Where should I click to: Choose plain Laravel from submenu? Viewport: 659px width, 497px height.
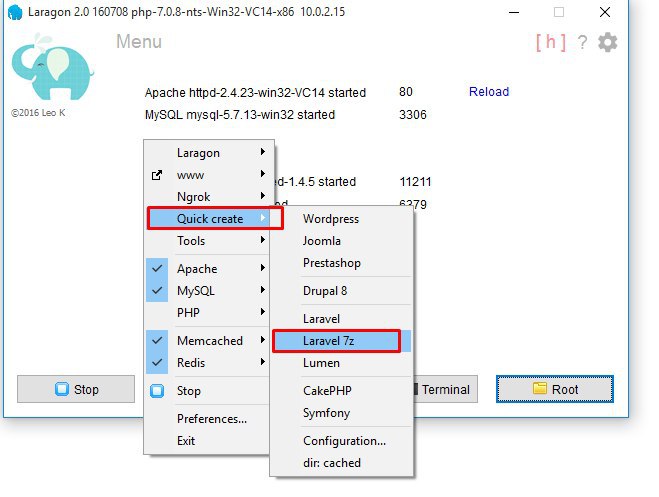[x=342, y=319]
